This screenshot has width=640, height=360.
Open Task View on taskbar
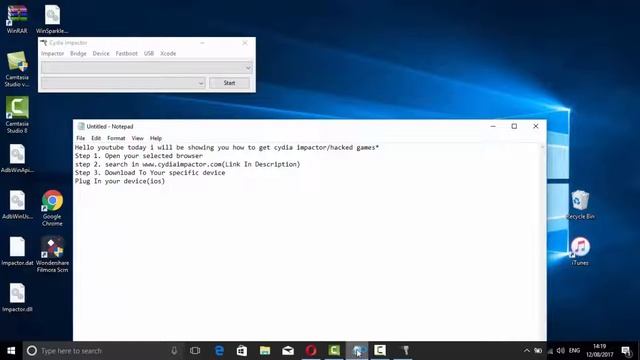pyautogui.click(x=195, y=351)
